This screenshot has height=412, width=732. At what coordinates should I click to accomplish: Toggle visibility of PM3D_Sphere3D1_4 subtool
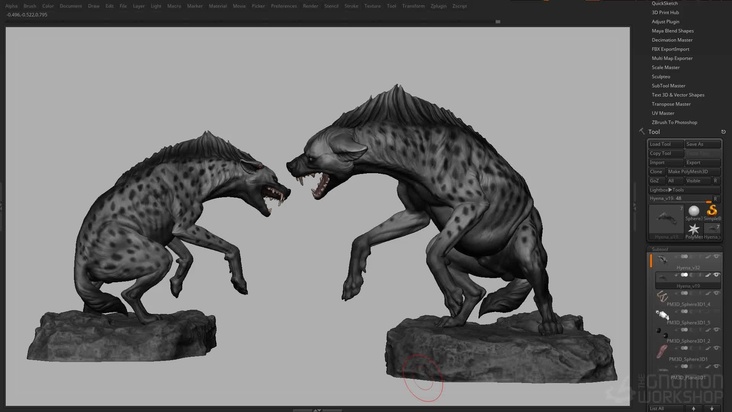(717, 293)
